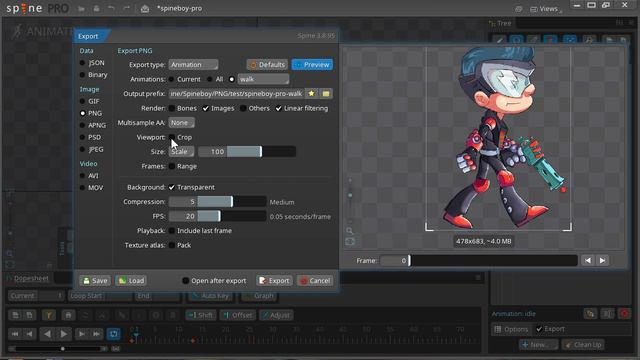This screenshot has height=360, width=640.
Task: Click the Offset timeline button
Action: [x=238, y=315]
